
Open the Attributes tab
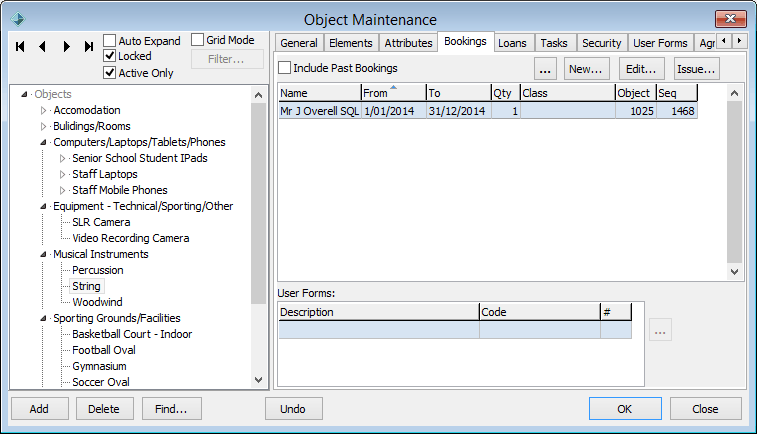click(408, 43)
